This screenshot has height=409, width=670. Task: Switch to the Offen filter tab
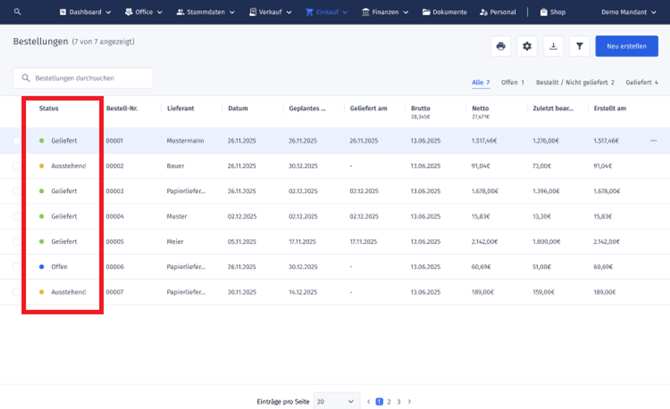[x=512, y=82]
